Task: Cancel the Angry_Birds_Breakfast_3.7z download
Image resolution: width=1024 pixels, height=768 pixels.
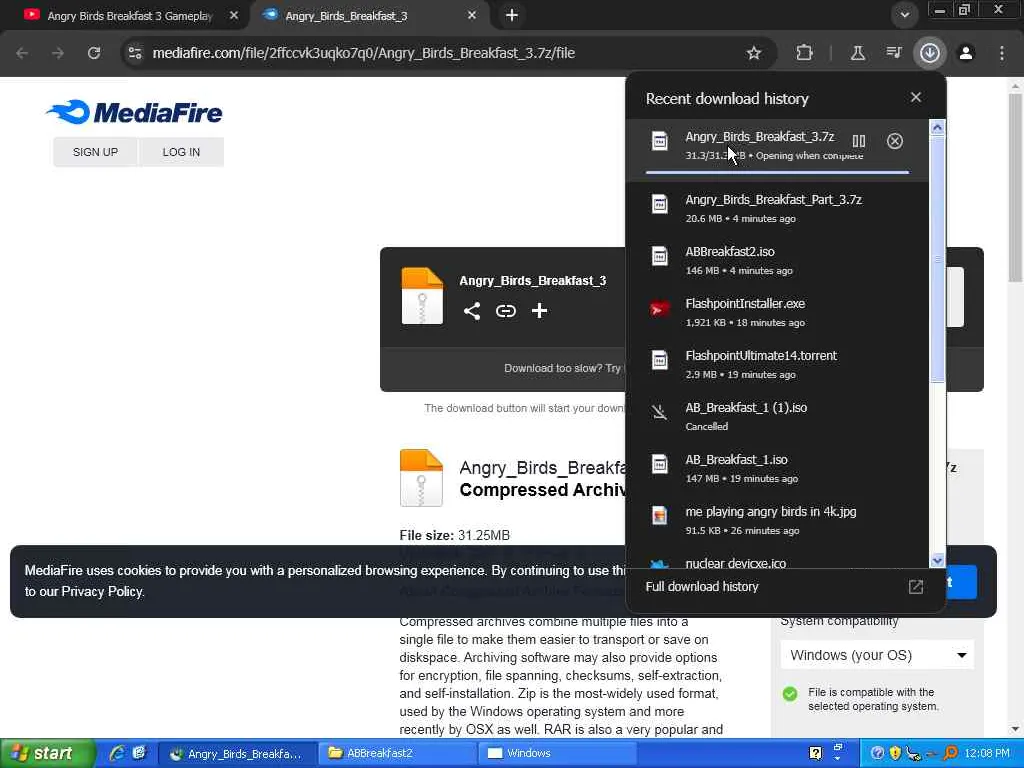Action: click(x=895, y=141)
